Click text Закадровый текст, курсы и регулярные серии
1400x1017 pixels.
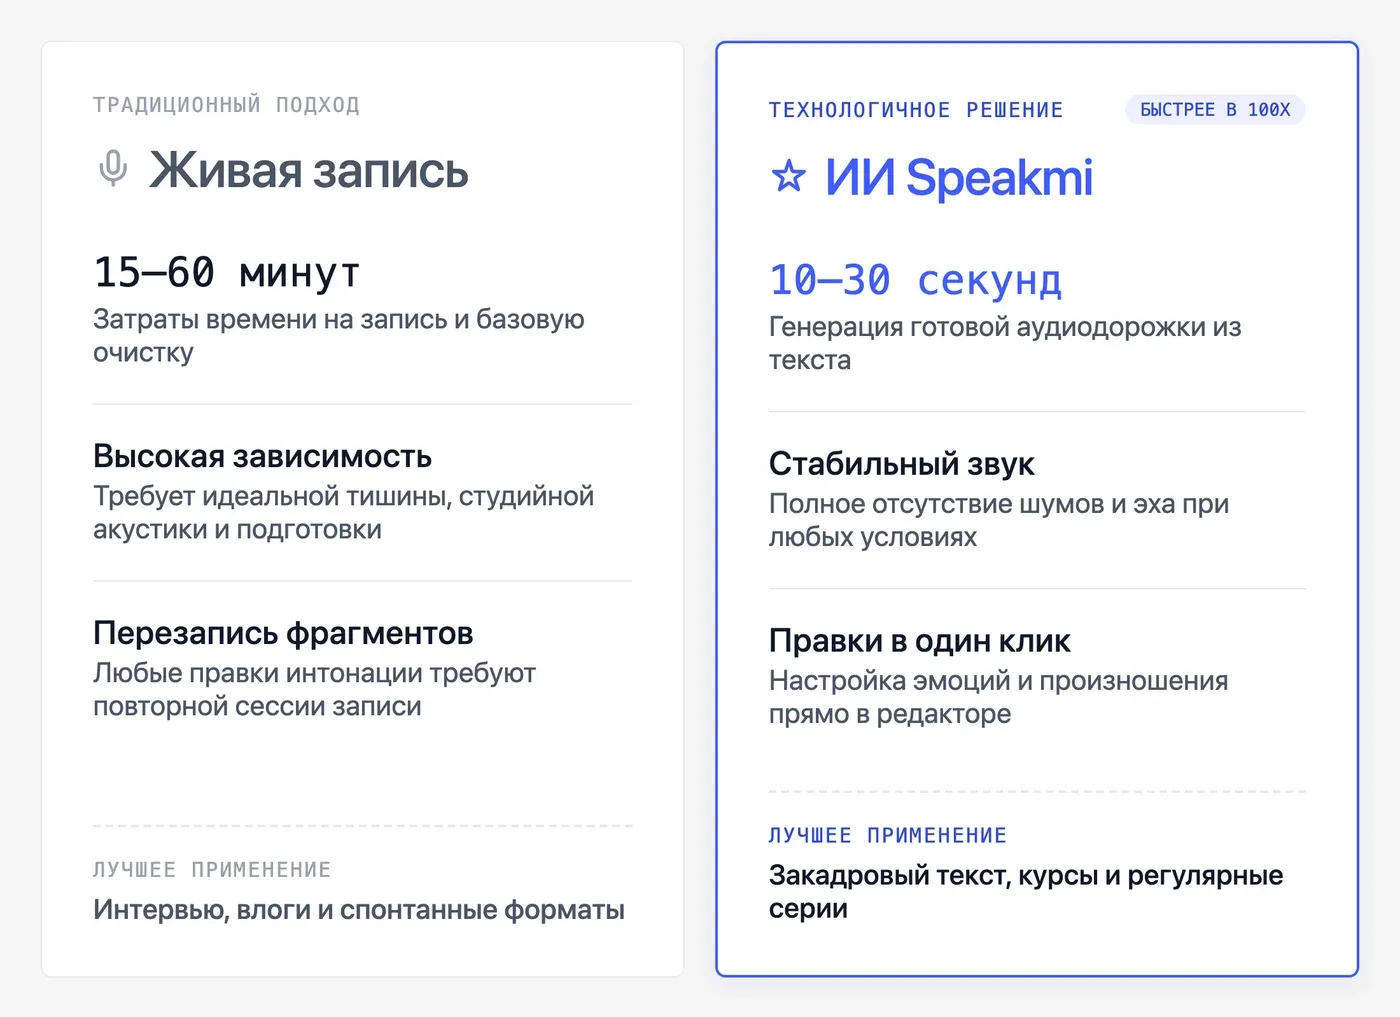click(x=1026, y=892)
